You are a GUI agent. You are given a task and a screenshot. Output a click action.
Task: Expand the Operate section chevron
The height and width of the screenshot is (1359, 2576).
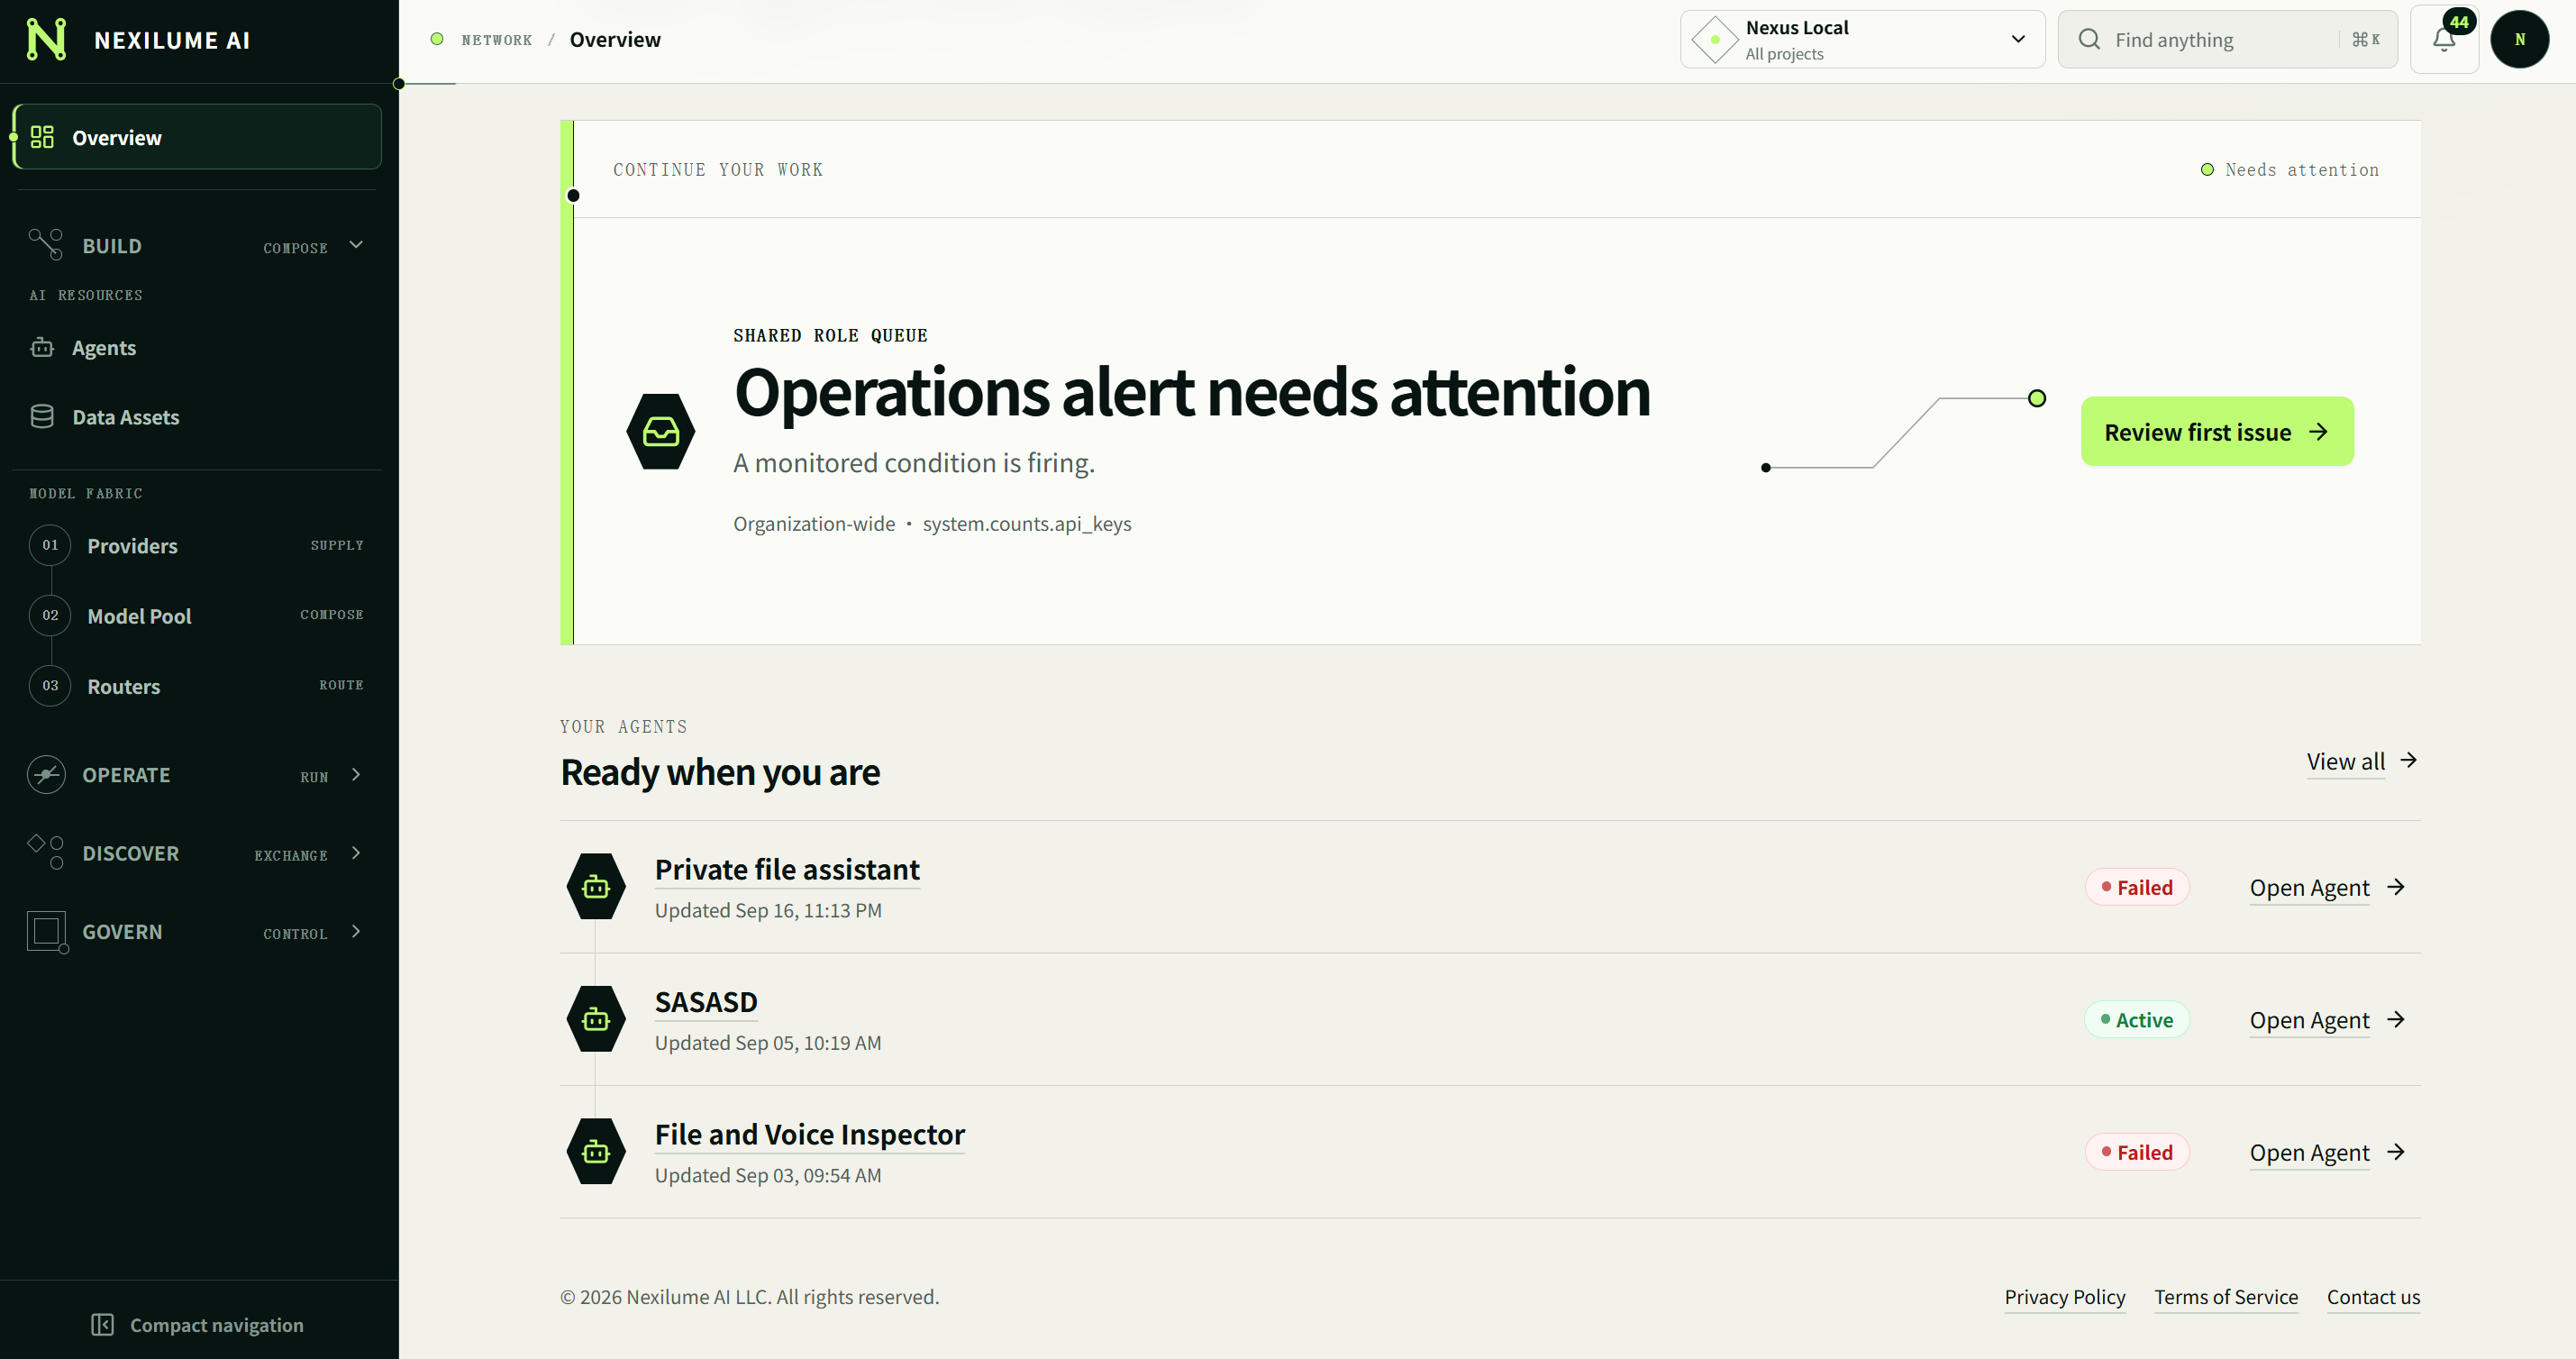(356, 775)
